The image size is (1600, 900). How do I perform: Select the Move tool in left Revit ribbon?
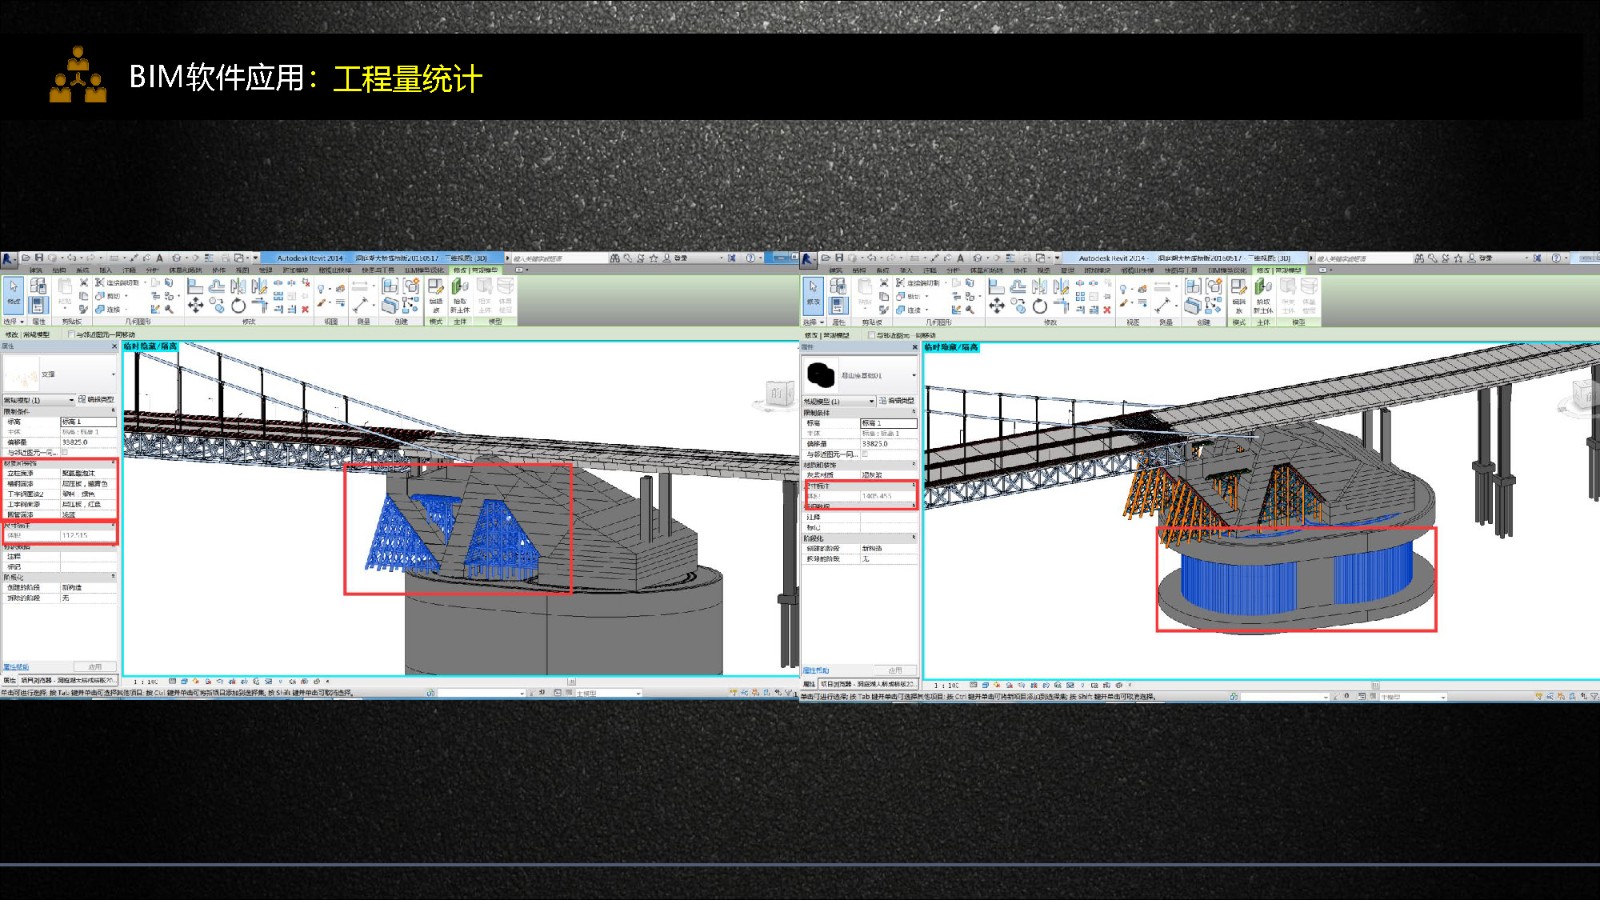[195, 306]
